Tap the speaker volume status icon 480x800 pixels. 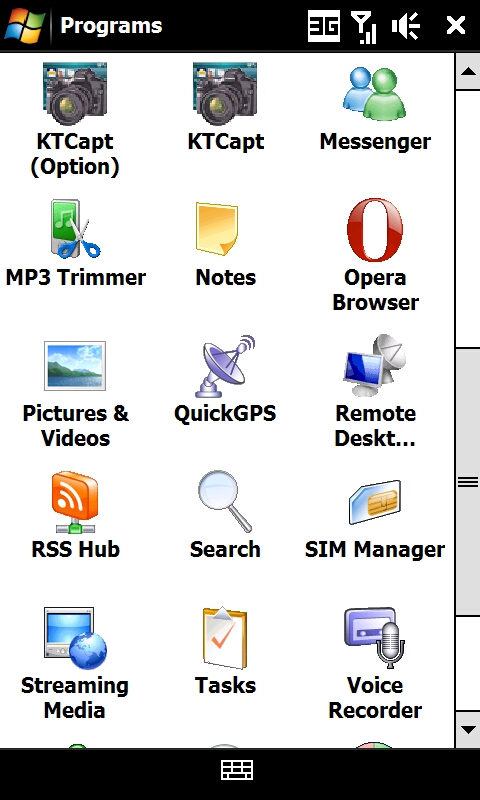coord(406,26)
